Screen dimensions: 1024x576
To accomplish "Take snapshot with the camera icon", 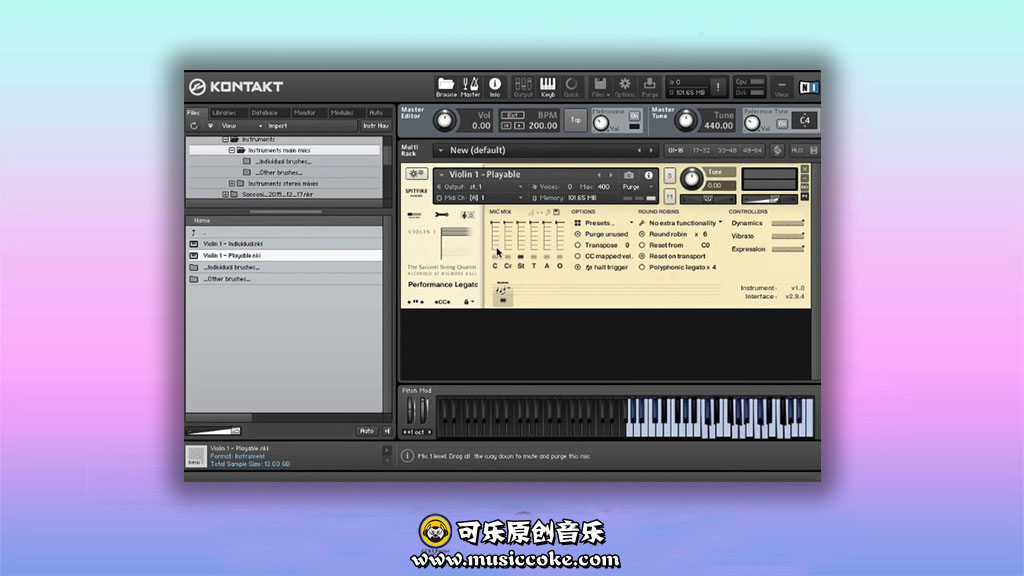I will coord(628,175).
